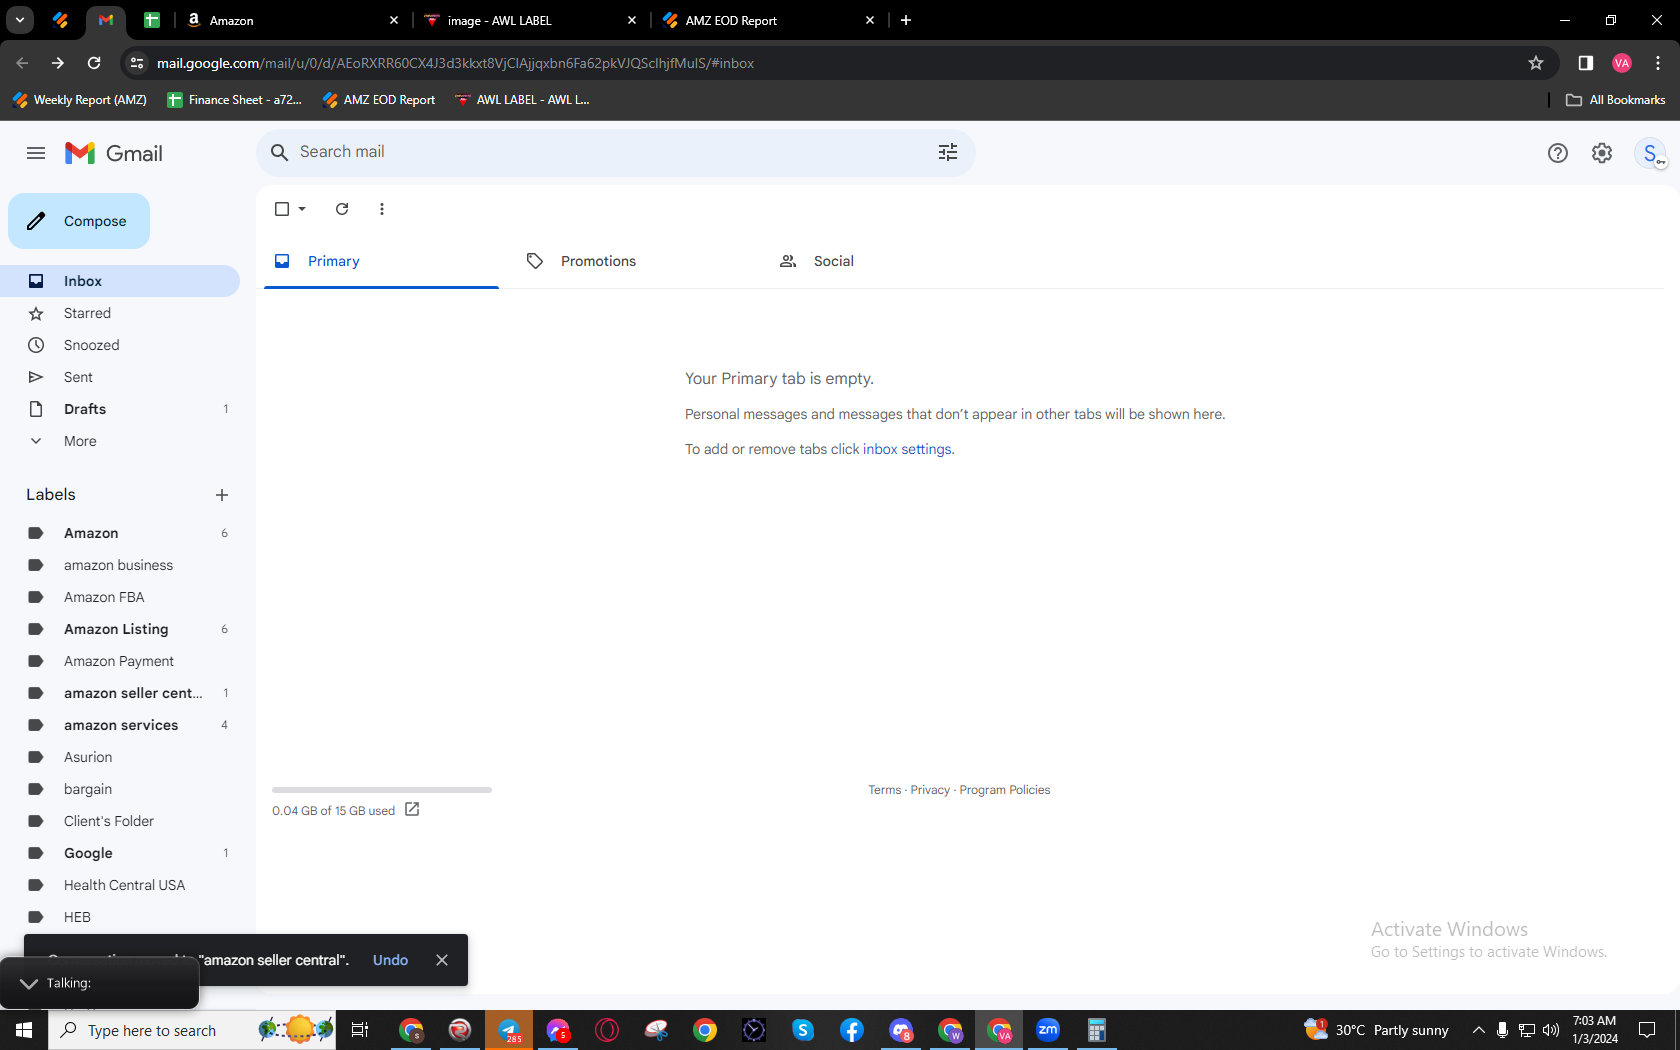Switch to image - AWL LABEL browser tab
The image size is (1680, 1050).
point(530,20)
